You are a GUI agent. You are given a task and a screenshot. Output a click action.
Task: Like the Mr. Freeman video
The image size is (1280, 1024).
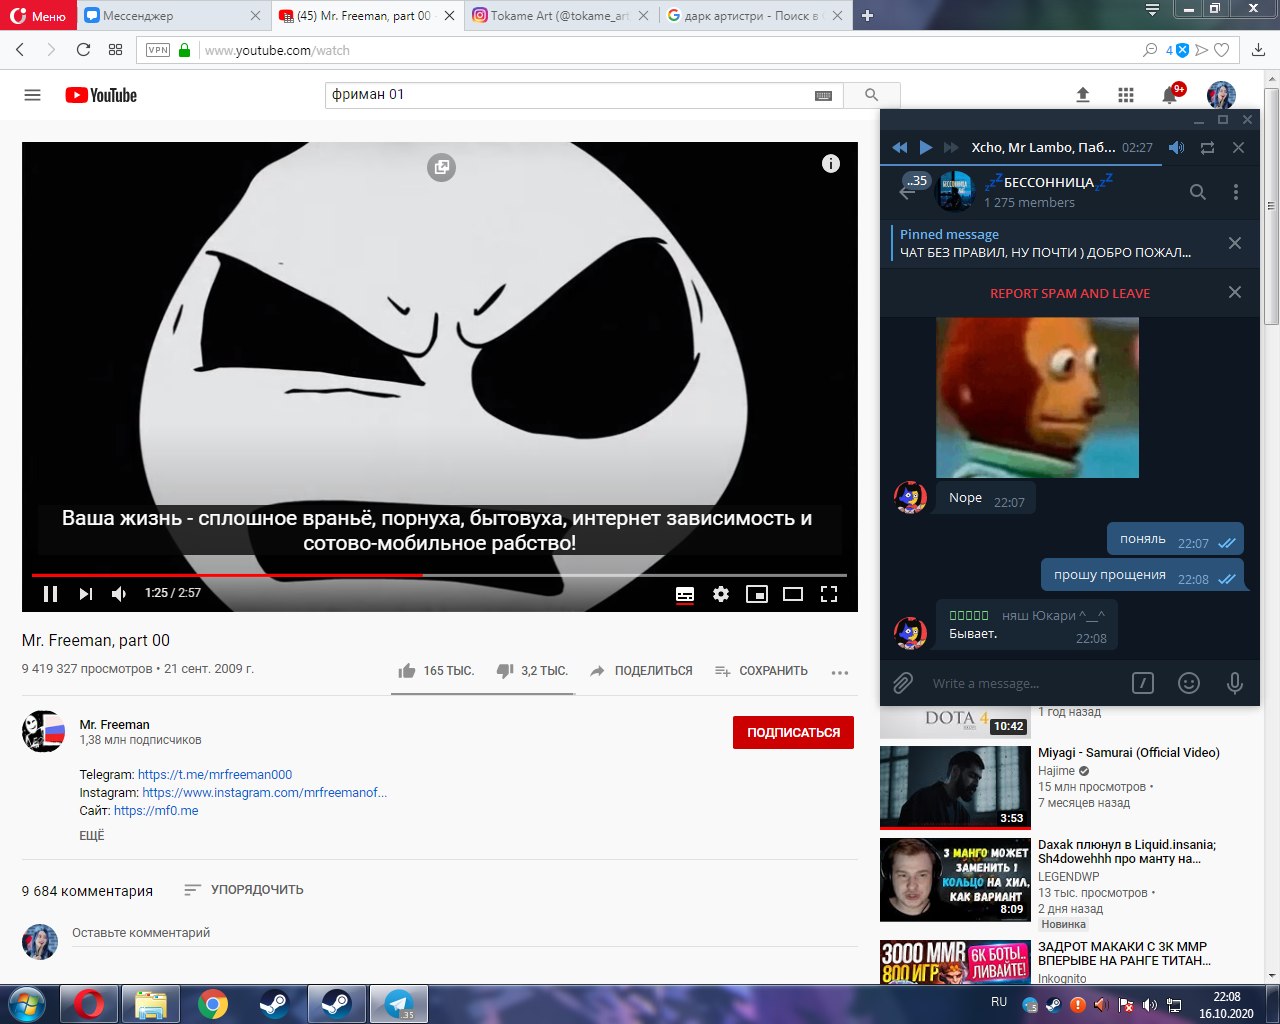tap(436, 671)
